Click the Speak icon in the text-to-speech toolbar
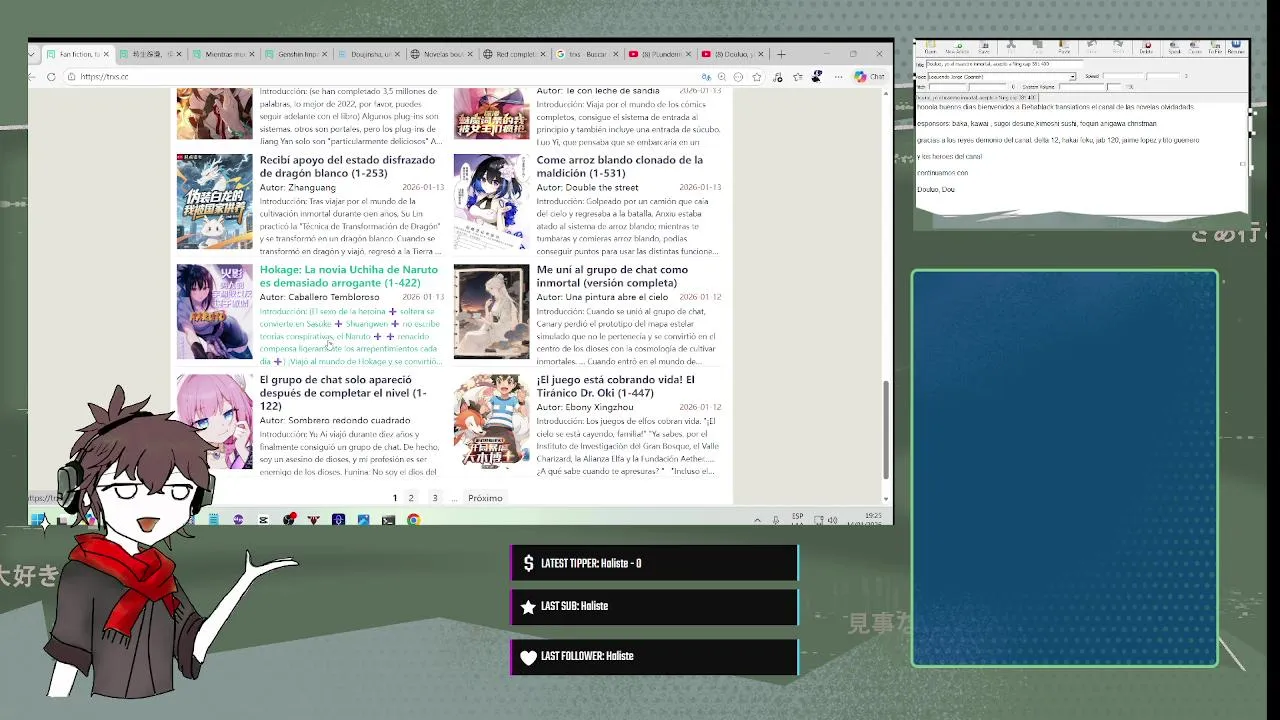1280x720 pixels. pos(1174,48)
